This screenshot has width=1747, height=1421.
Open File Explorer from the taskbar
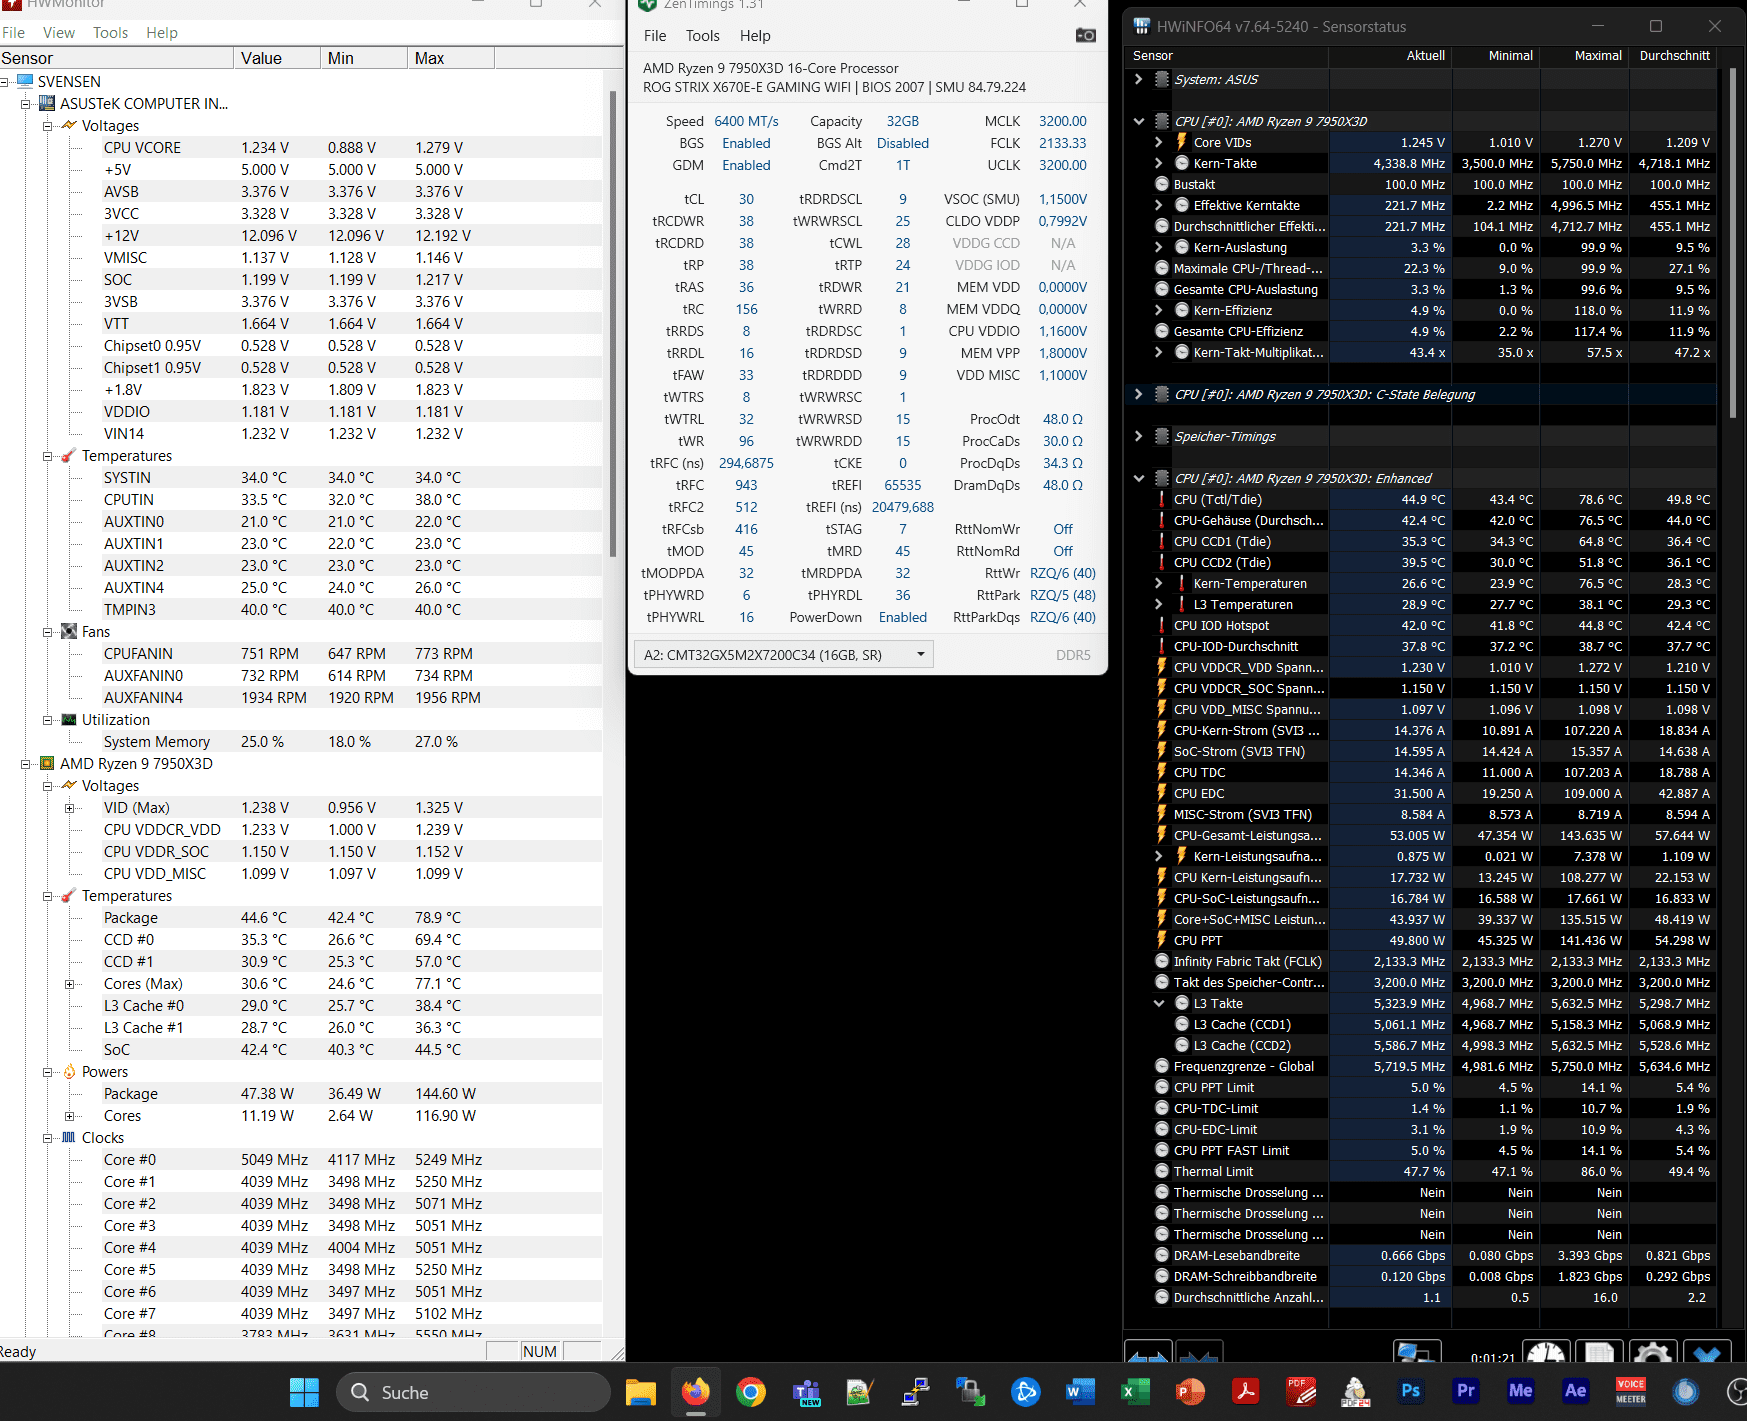(x=641, y=1392)
